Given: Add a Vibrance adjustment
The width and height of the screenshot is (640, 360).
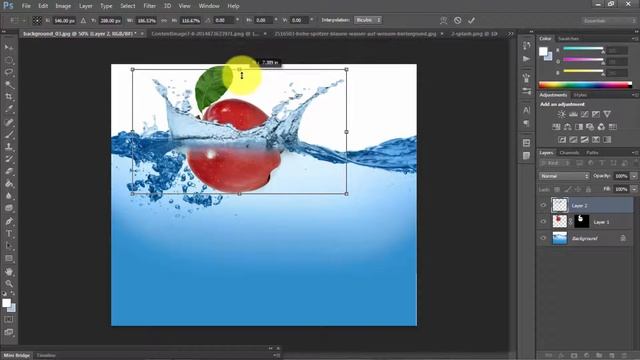Looking at the screenshot, I should click(x=607, y=114).
